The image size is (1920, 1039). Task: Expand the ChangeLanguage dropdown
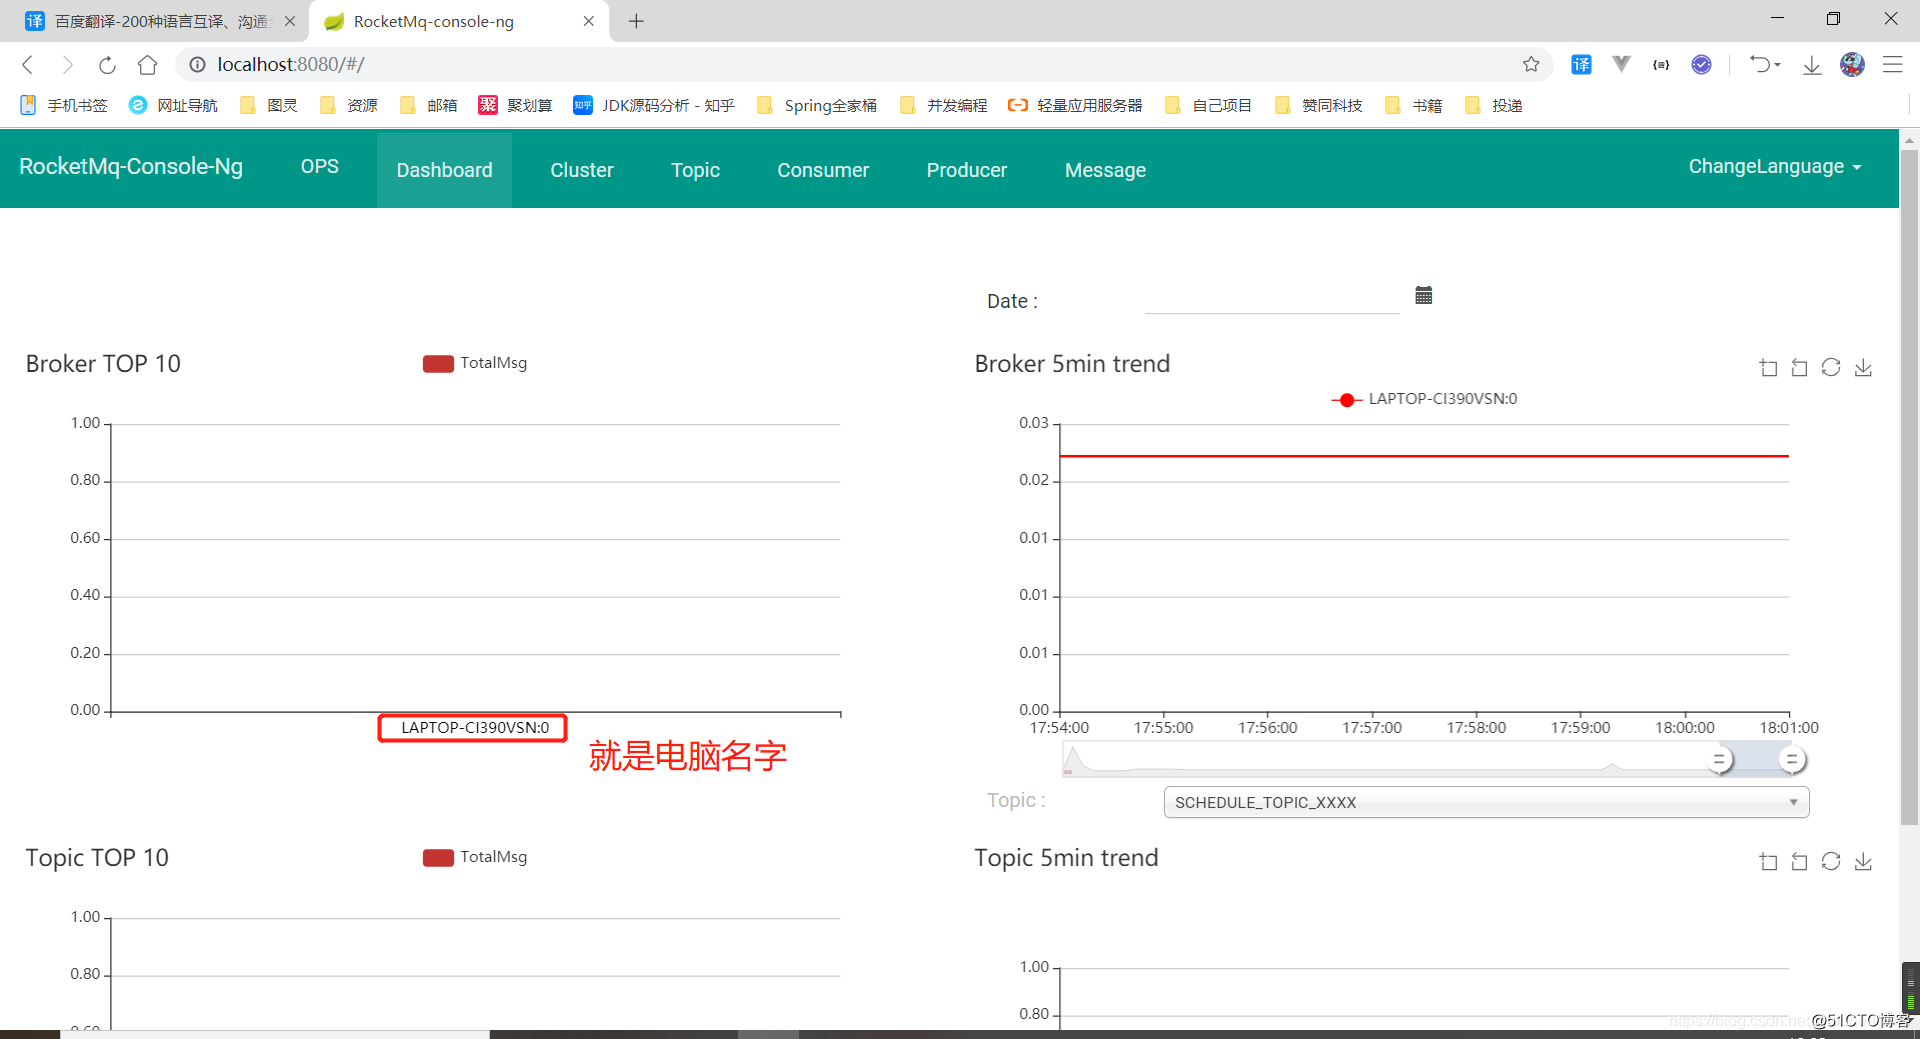(1774, 167)
